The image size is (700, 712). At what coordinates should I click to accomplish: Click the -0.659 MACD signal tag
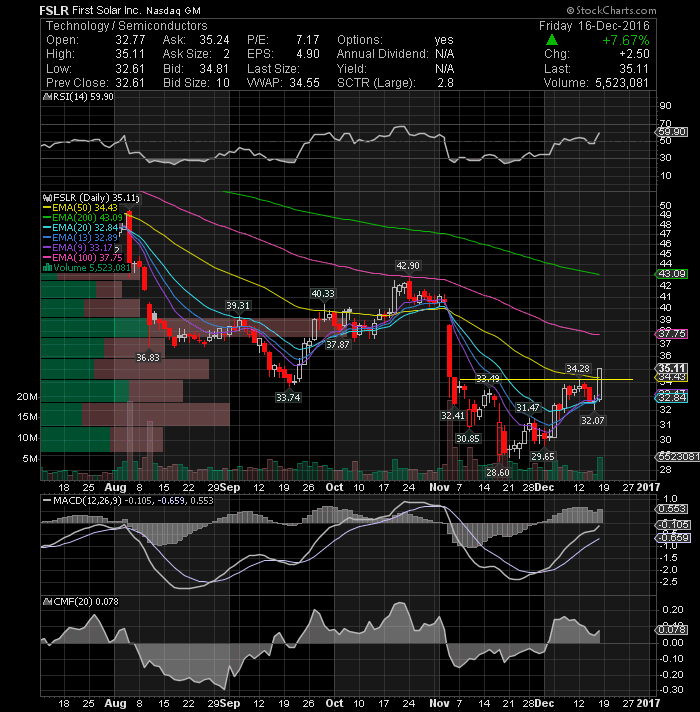point(672,538)
